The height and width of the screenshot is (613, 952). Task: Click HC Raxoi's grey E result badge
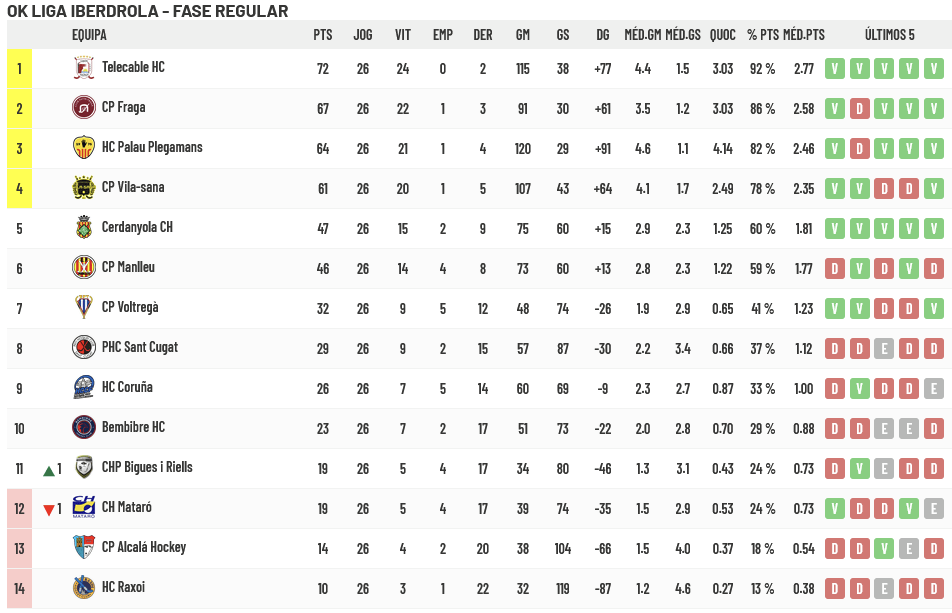(884, 588)
